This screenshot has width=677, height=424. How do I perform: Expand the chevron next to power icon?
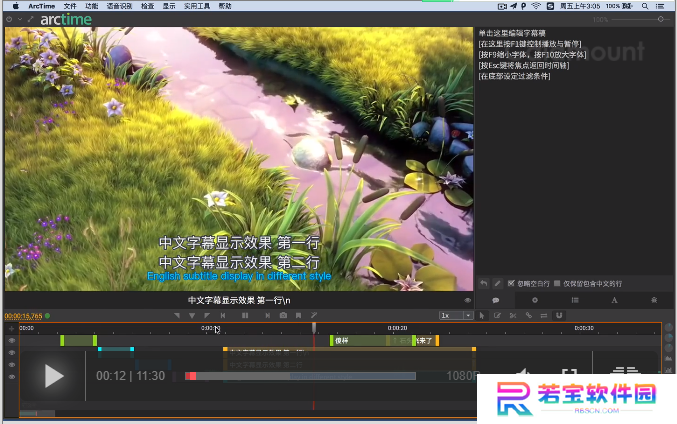pyautogui.click(x=20, y=19)
